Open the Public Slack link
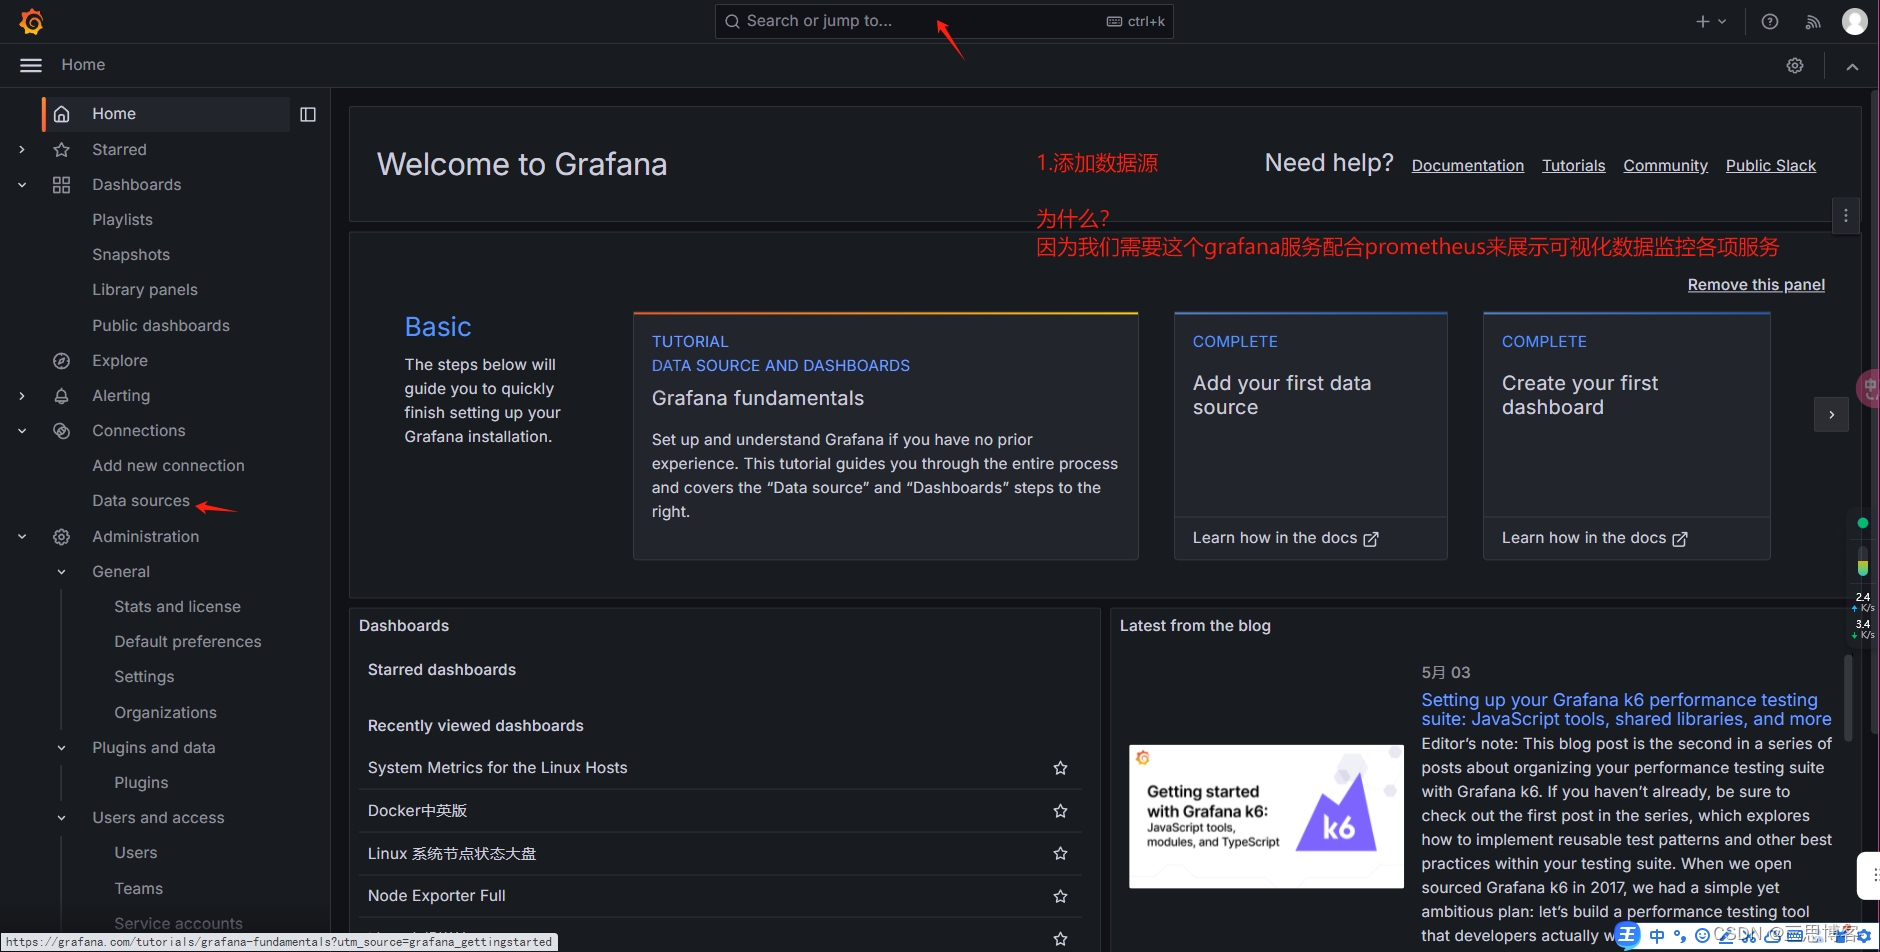The image size is (1880, 952). (1770, 166)
